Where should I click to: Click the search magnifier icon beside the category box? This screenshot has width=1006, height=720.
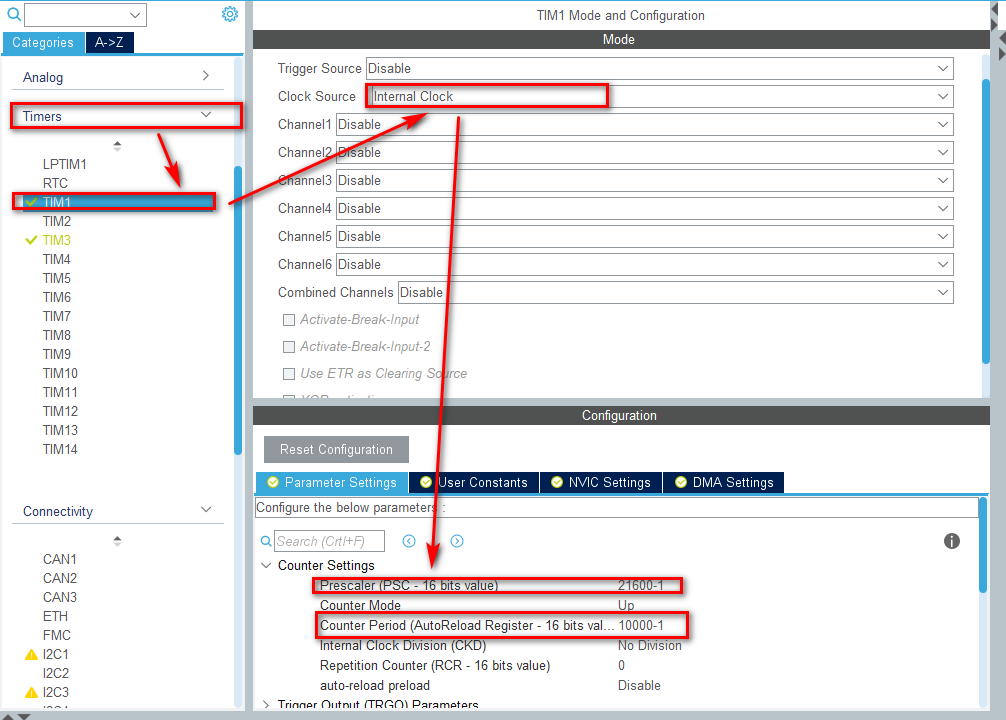[x=13, y=14]
